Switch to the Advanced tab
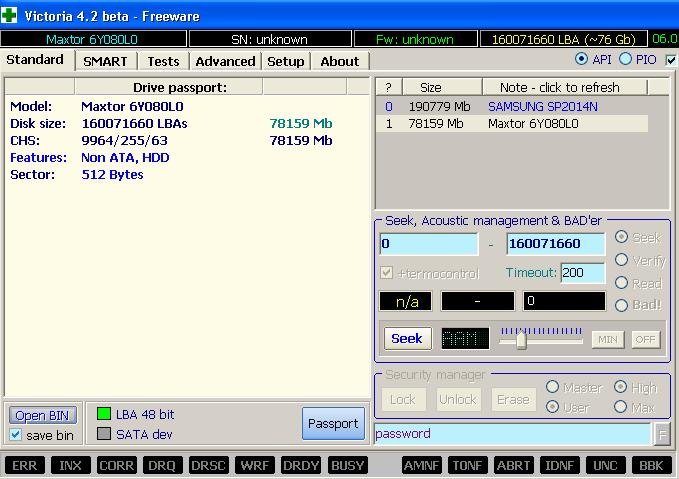The width and height of the screenshot is (679, 479). pos(225,61)
